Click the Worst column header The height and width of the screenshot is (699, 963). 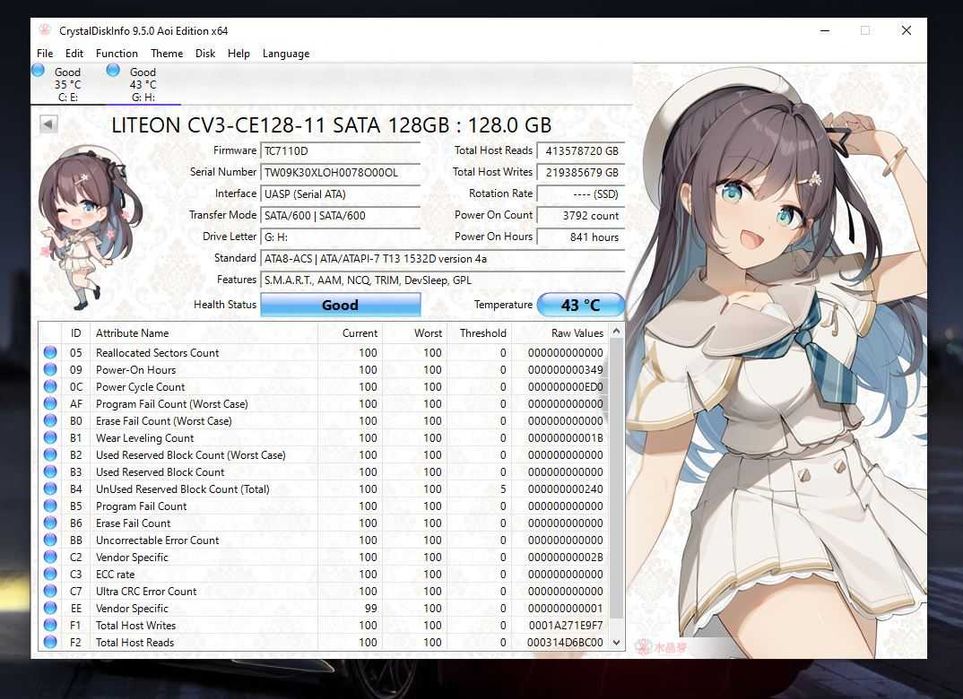pyautogui.click(x=415, y=333)
